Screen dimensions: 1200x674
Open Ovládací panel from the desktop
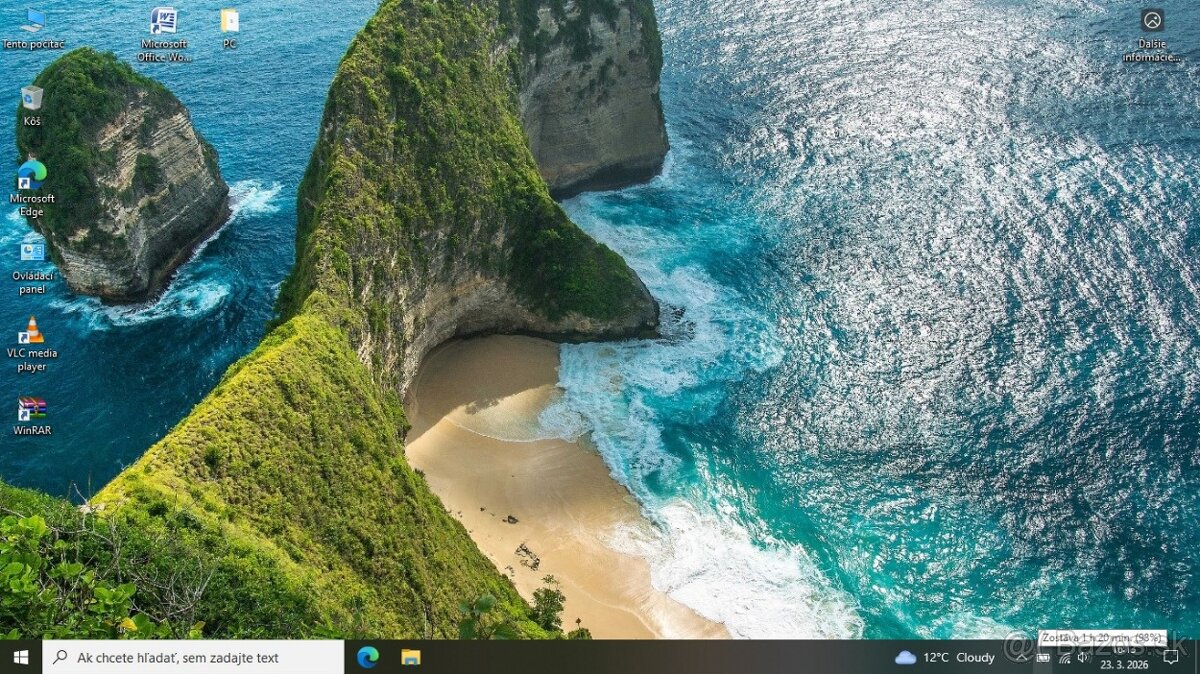[x=31, y=252]
